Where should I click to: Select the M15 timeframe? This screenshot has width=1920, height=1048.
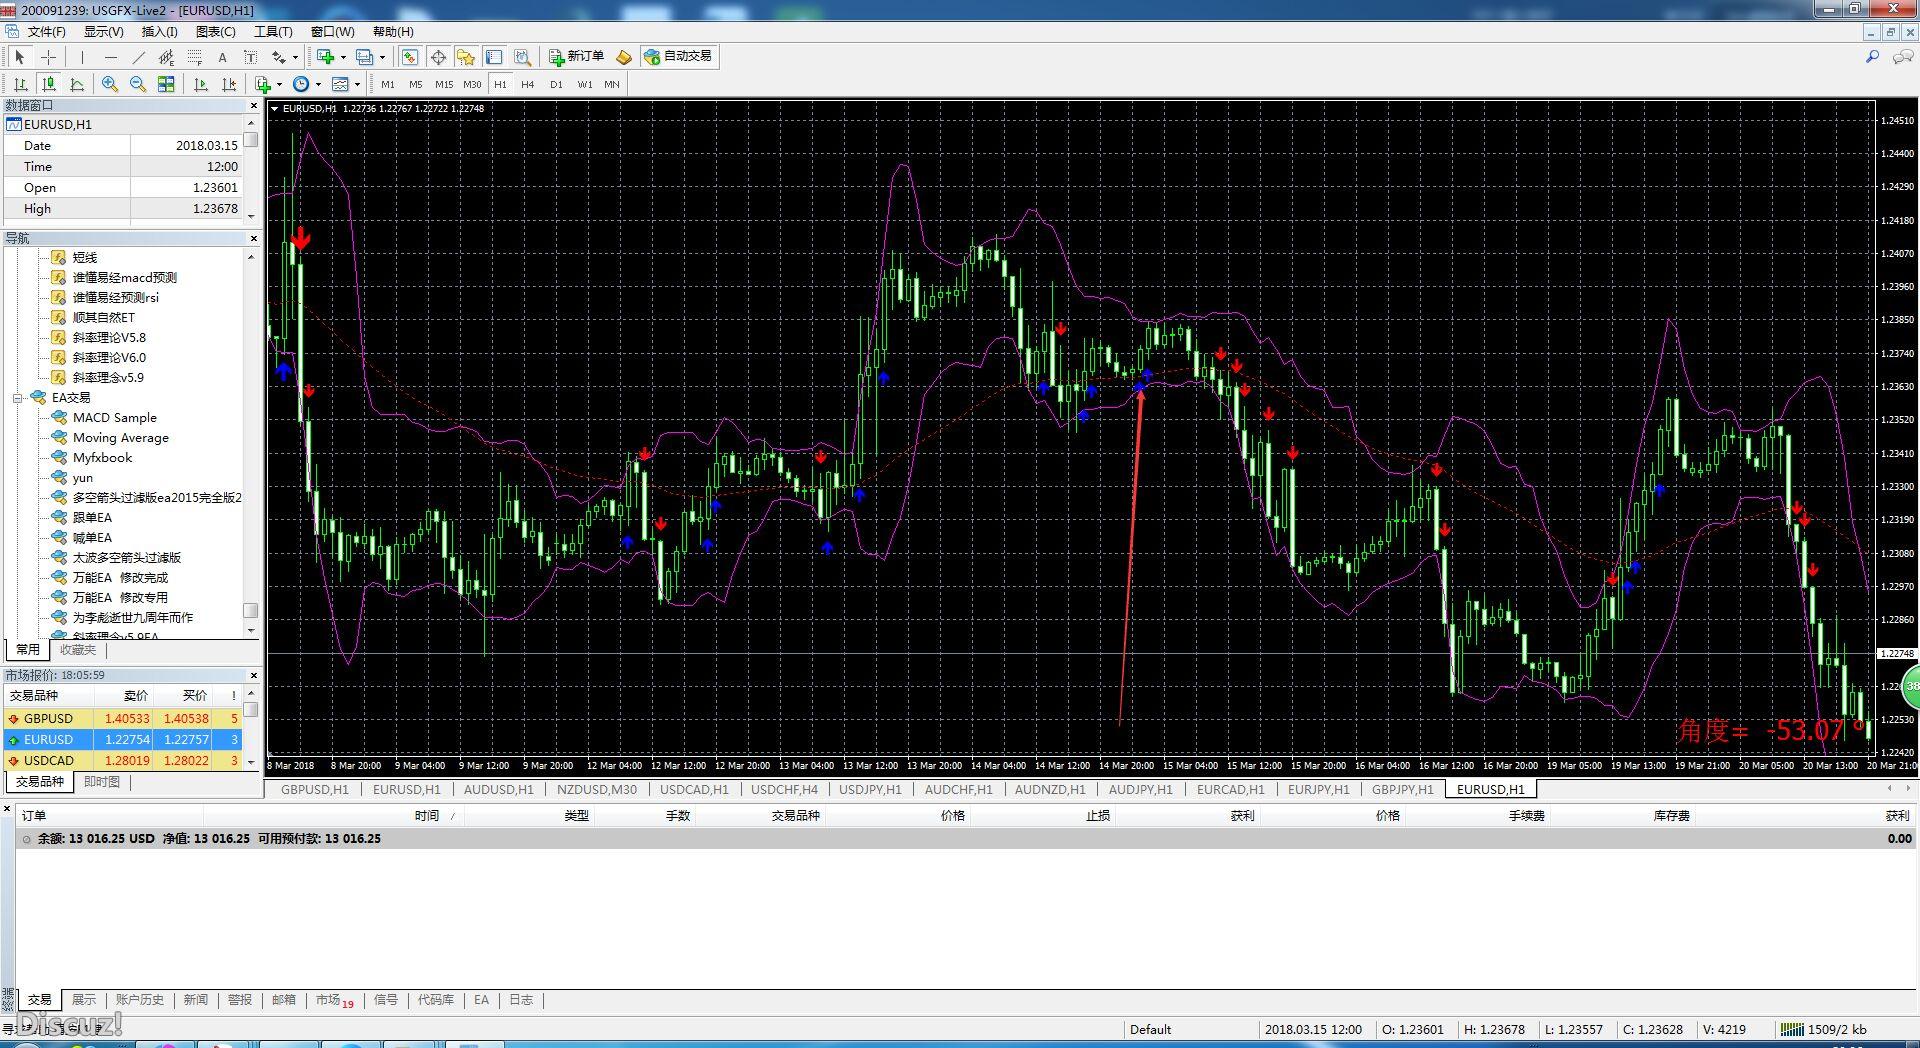coord(444,84)
